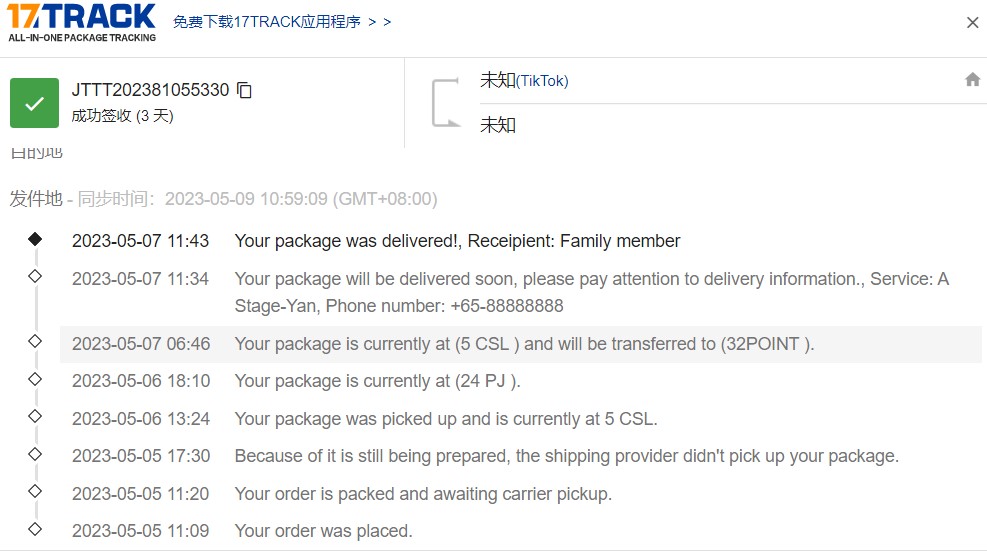Select the marker for 2023-05-07 11:34 event
987x553 pixels.
35,277
